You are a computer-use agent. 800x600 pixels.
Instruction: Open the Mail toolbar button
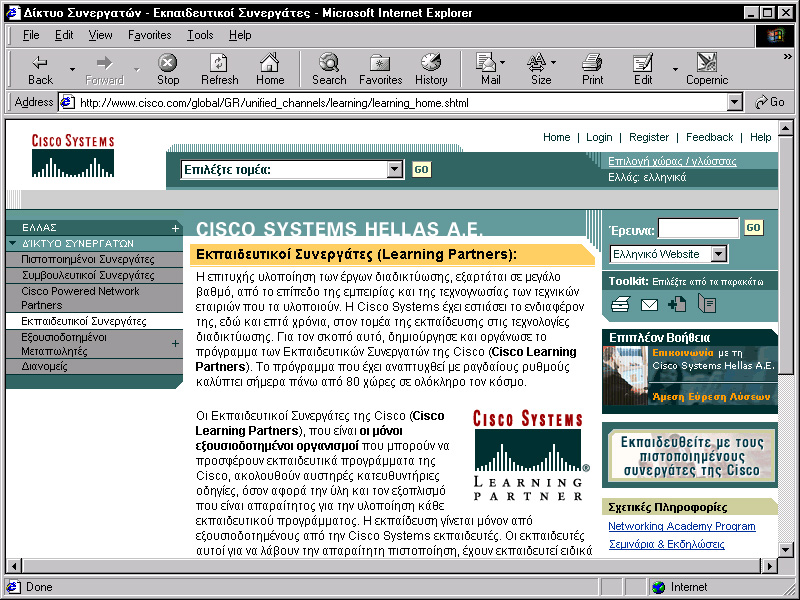pyautogui.click(x=490, y=70)
